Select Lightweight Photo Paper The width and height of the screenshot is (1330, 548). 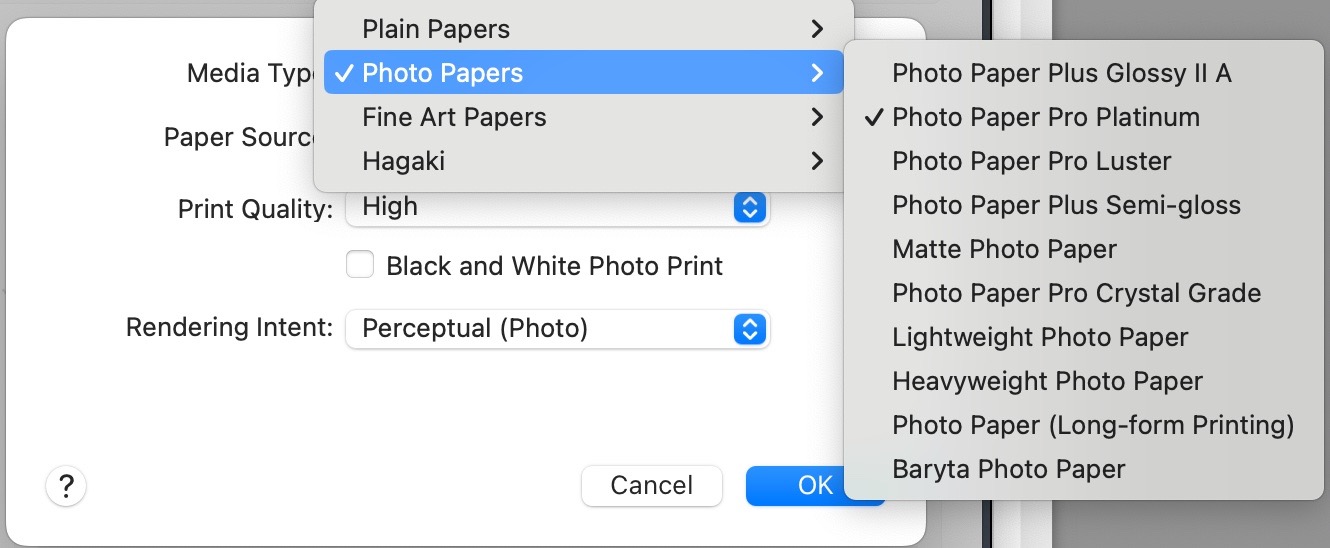click(x=1040, y=337)
